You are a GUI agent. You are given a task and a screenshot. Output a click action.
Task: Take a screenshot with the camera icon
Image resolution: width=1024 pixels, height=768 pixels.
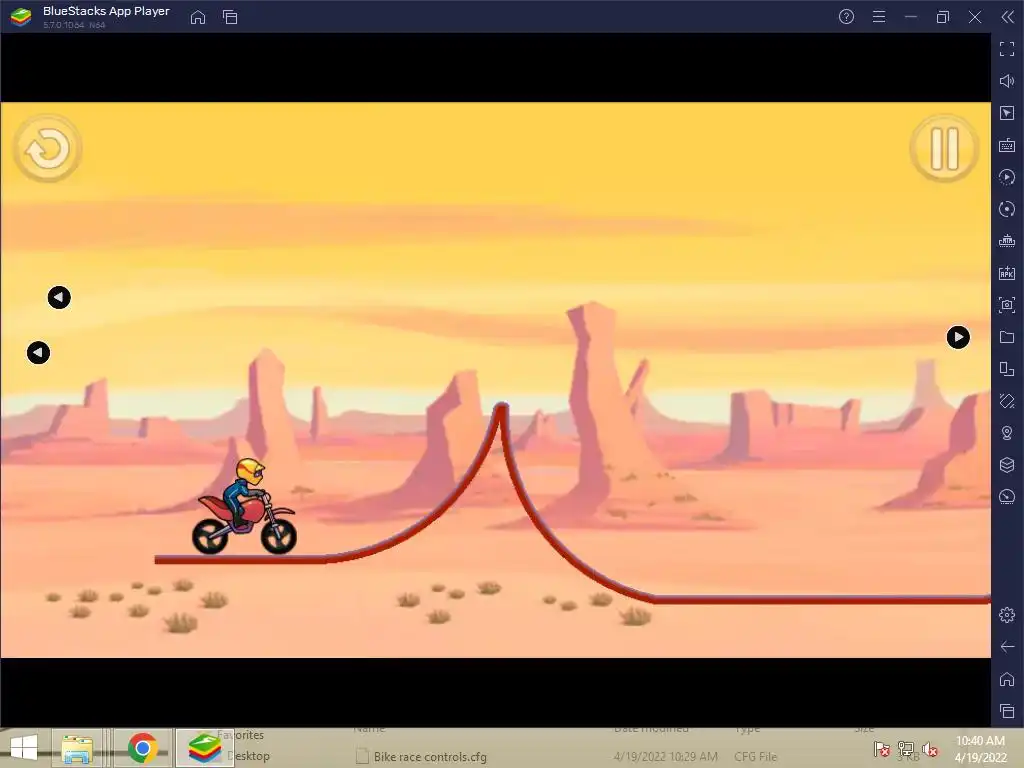(1007, 305)
